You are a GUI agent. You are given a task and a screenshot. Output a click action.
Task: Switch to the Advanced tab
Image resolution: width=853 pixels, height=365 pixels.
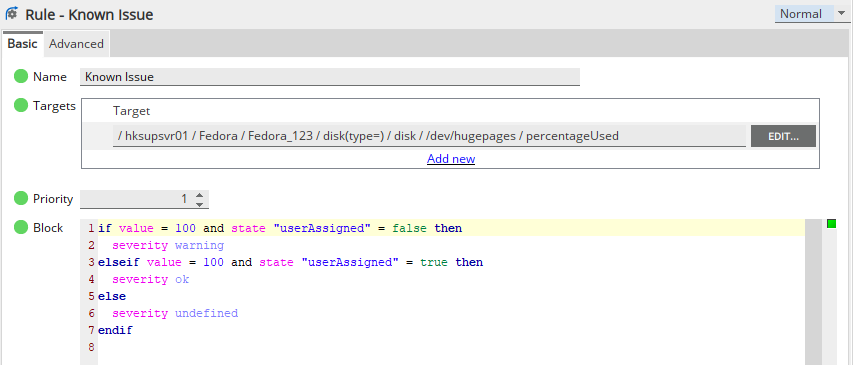click(x=76, y=44)
